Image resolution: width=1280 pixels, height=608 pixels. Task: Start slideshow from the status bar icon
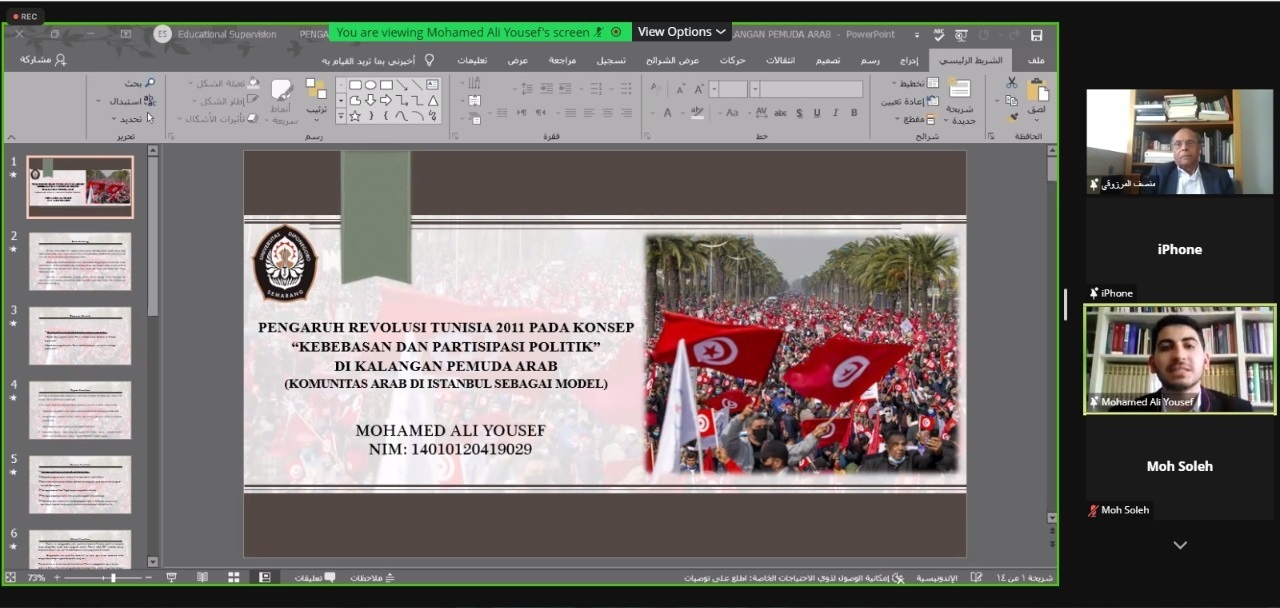171,578
